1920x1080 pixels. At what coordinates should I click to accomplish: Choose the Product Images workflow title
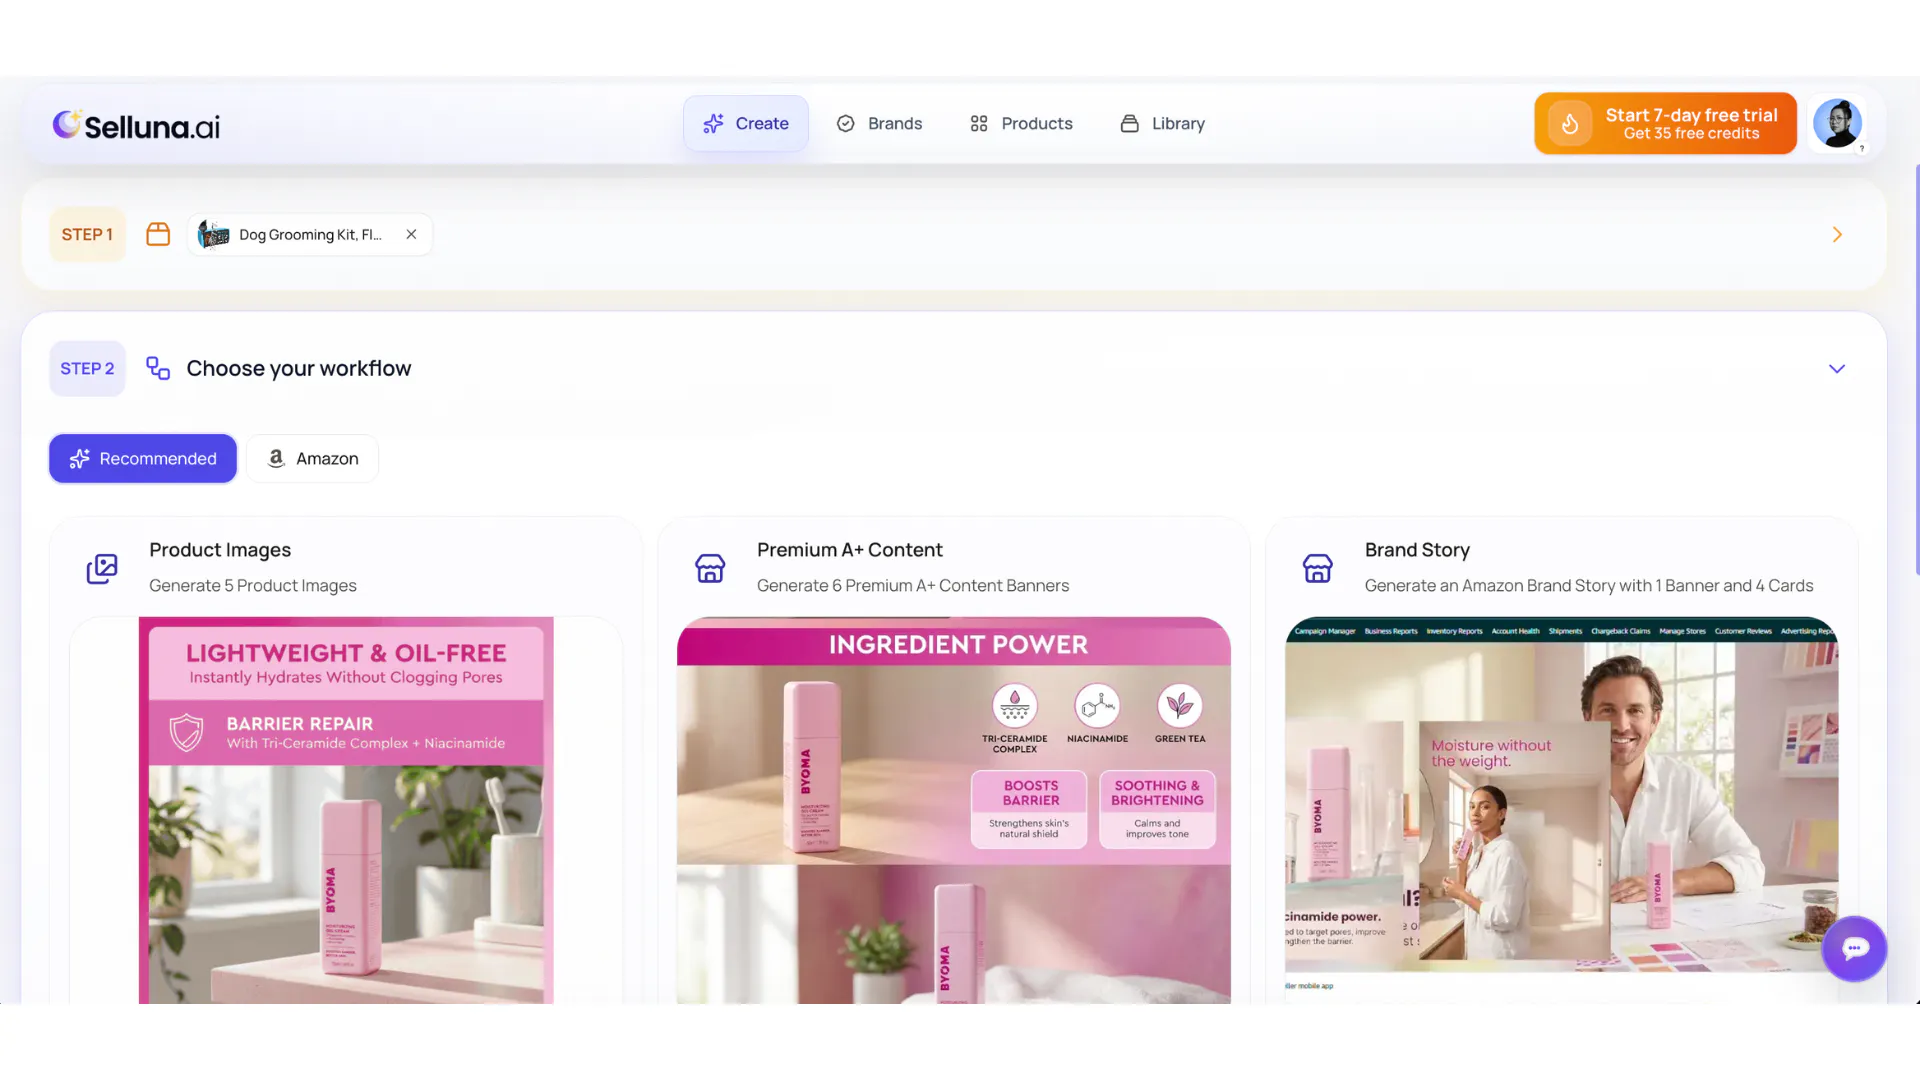220,550
